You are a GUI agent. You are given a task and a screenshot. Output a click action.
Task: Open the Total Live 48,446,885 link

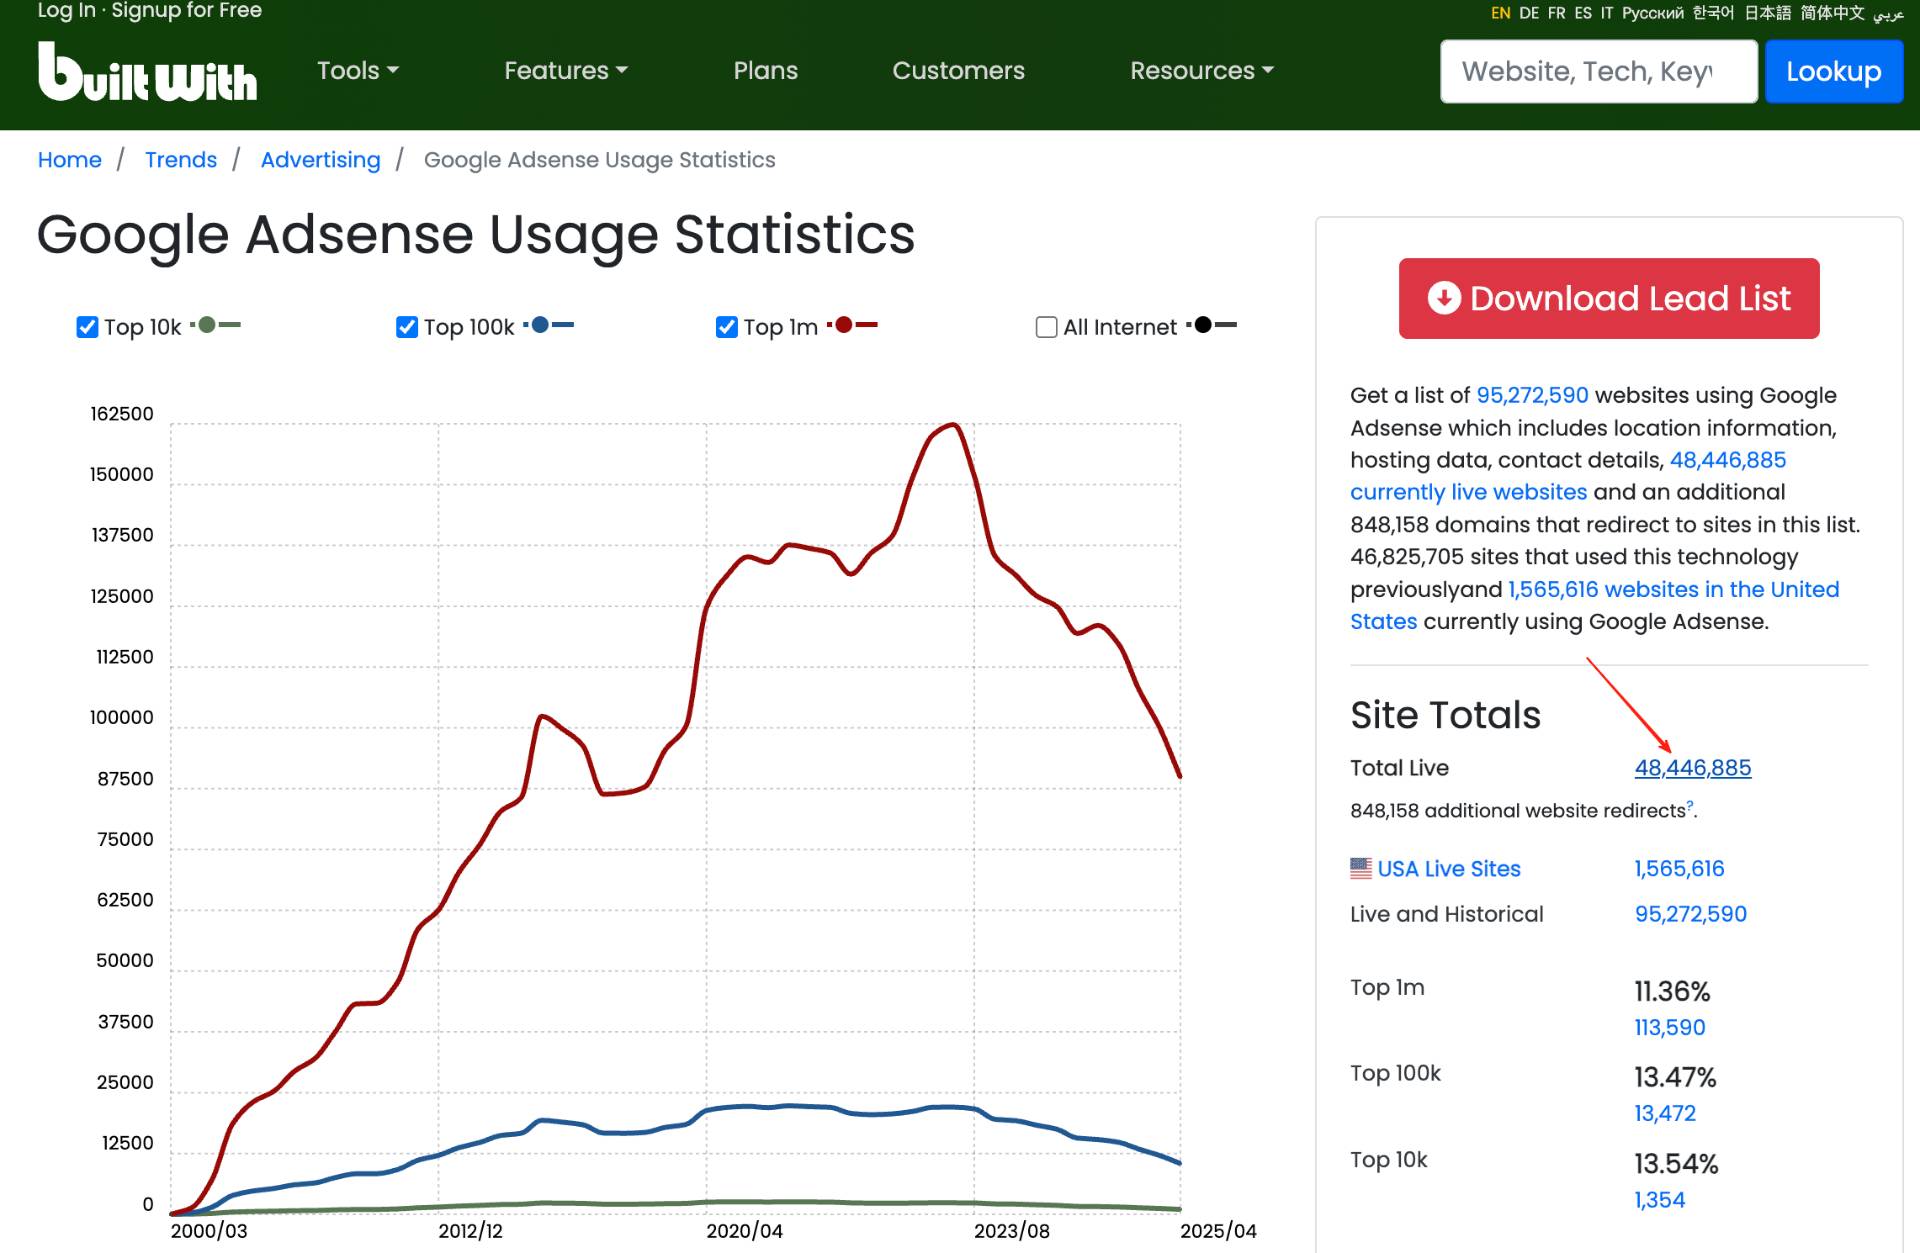pyautogui.click(x=1693, y=768)
